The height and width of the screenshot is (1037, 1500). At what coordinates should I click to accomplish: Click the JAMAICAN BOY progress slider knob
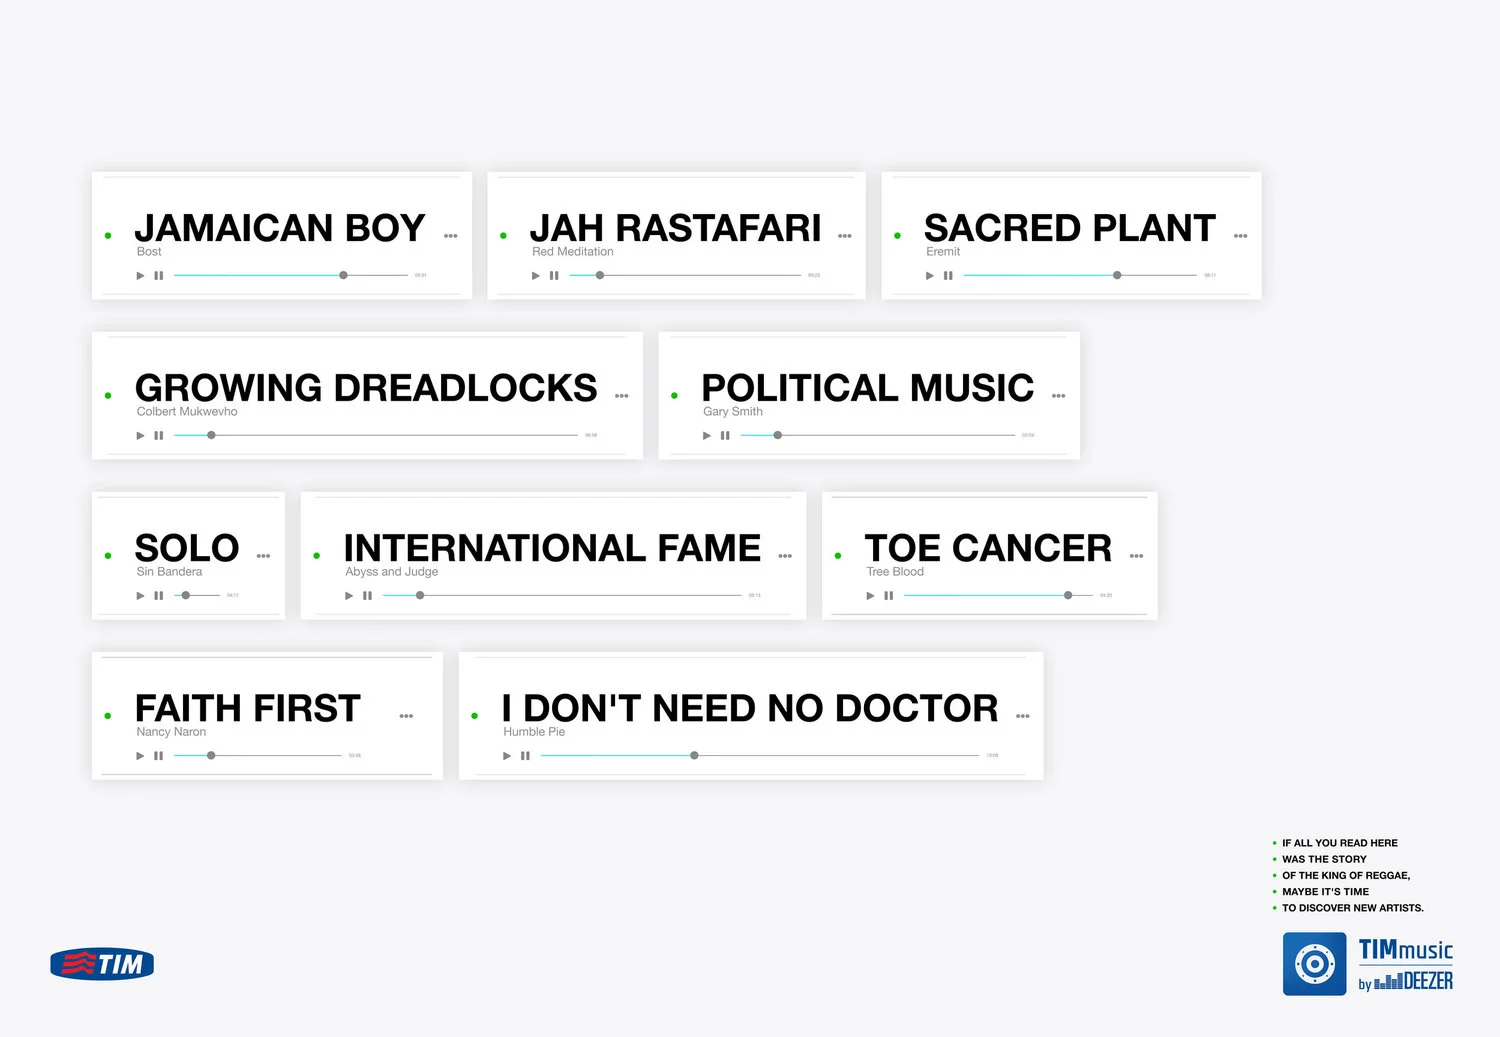[x=343, y=275]
